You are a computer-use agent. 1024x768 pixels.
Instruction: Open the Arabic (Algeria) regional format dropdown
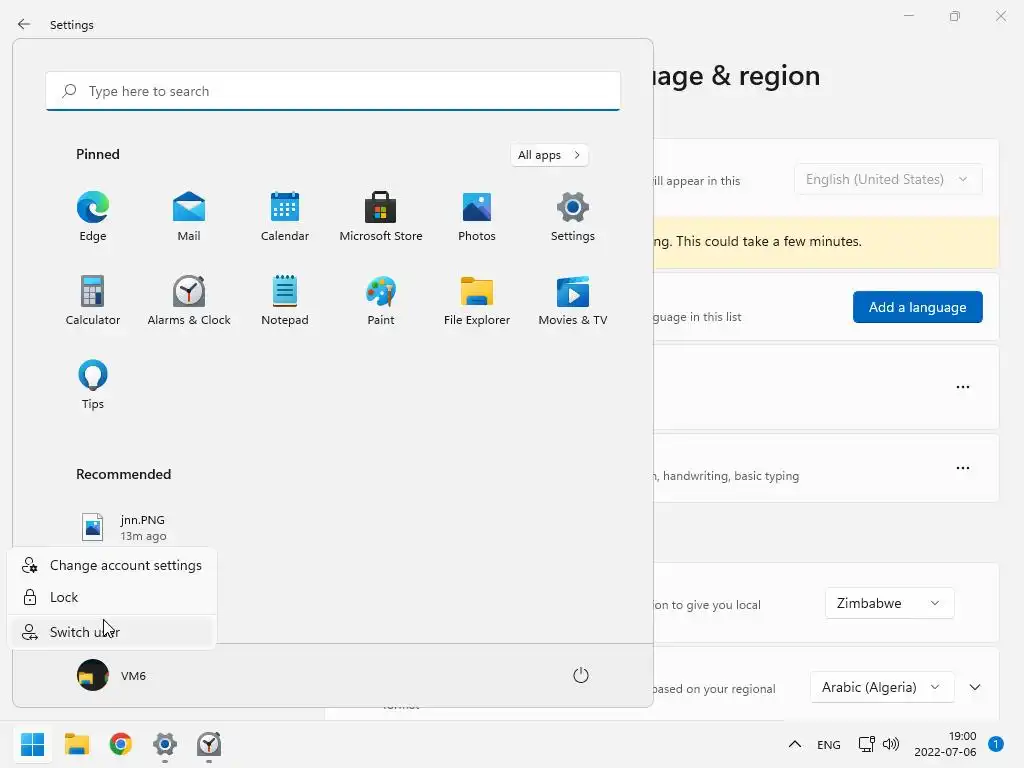click(881, 687)
